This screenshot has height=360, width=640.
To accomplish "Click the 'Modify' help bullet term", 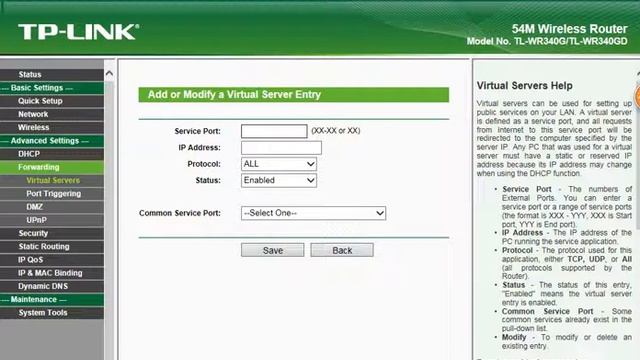I will [x=514, y=337].
